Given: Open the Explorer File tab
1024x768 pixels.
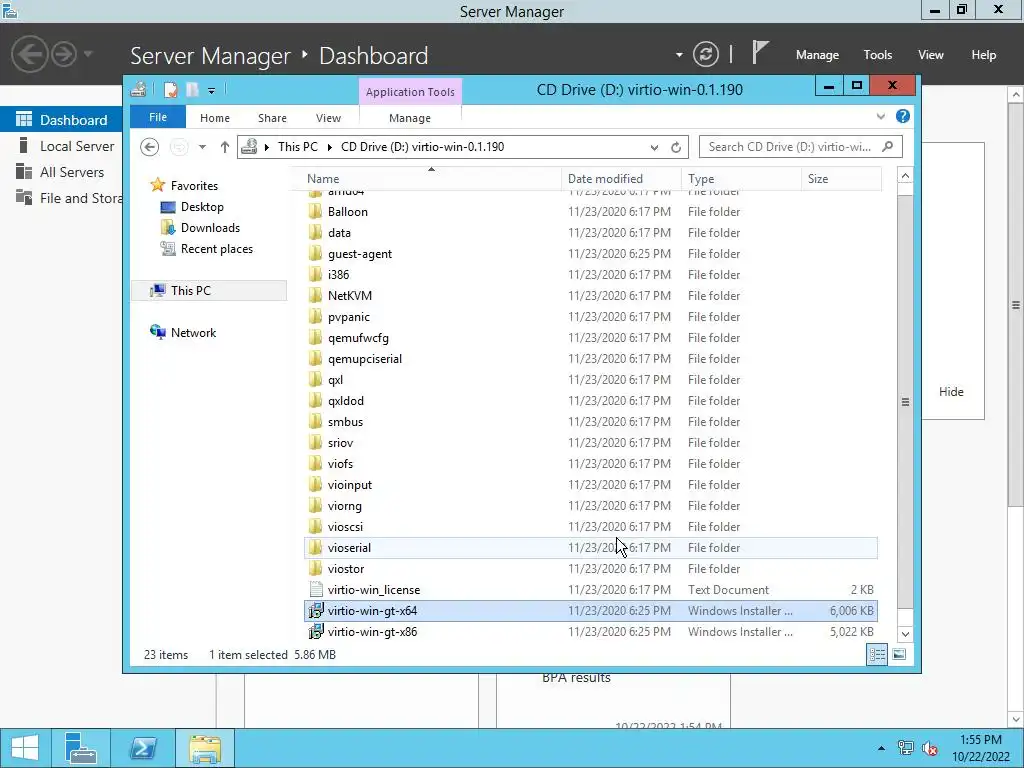Looking at the screenshot, I should click(158, 117).
